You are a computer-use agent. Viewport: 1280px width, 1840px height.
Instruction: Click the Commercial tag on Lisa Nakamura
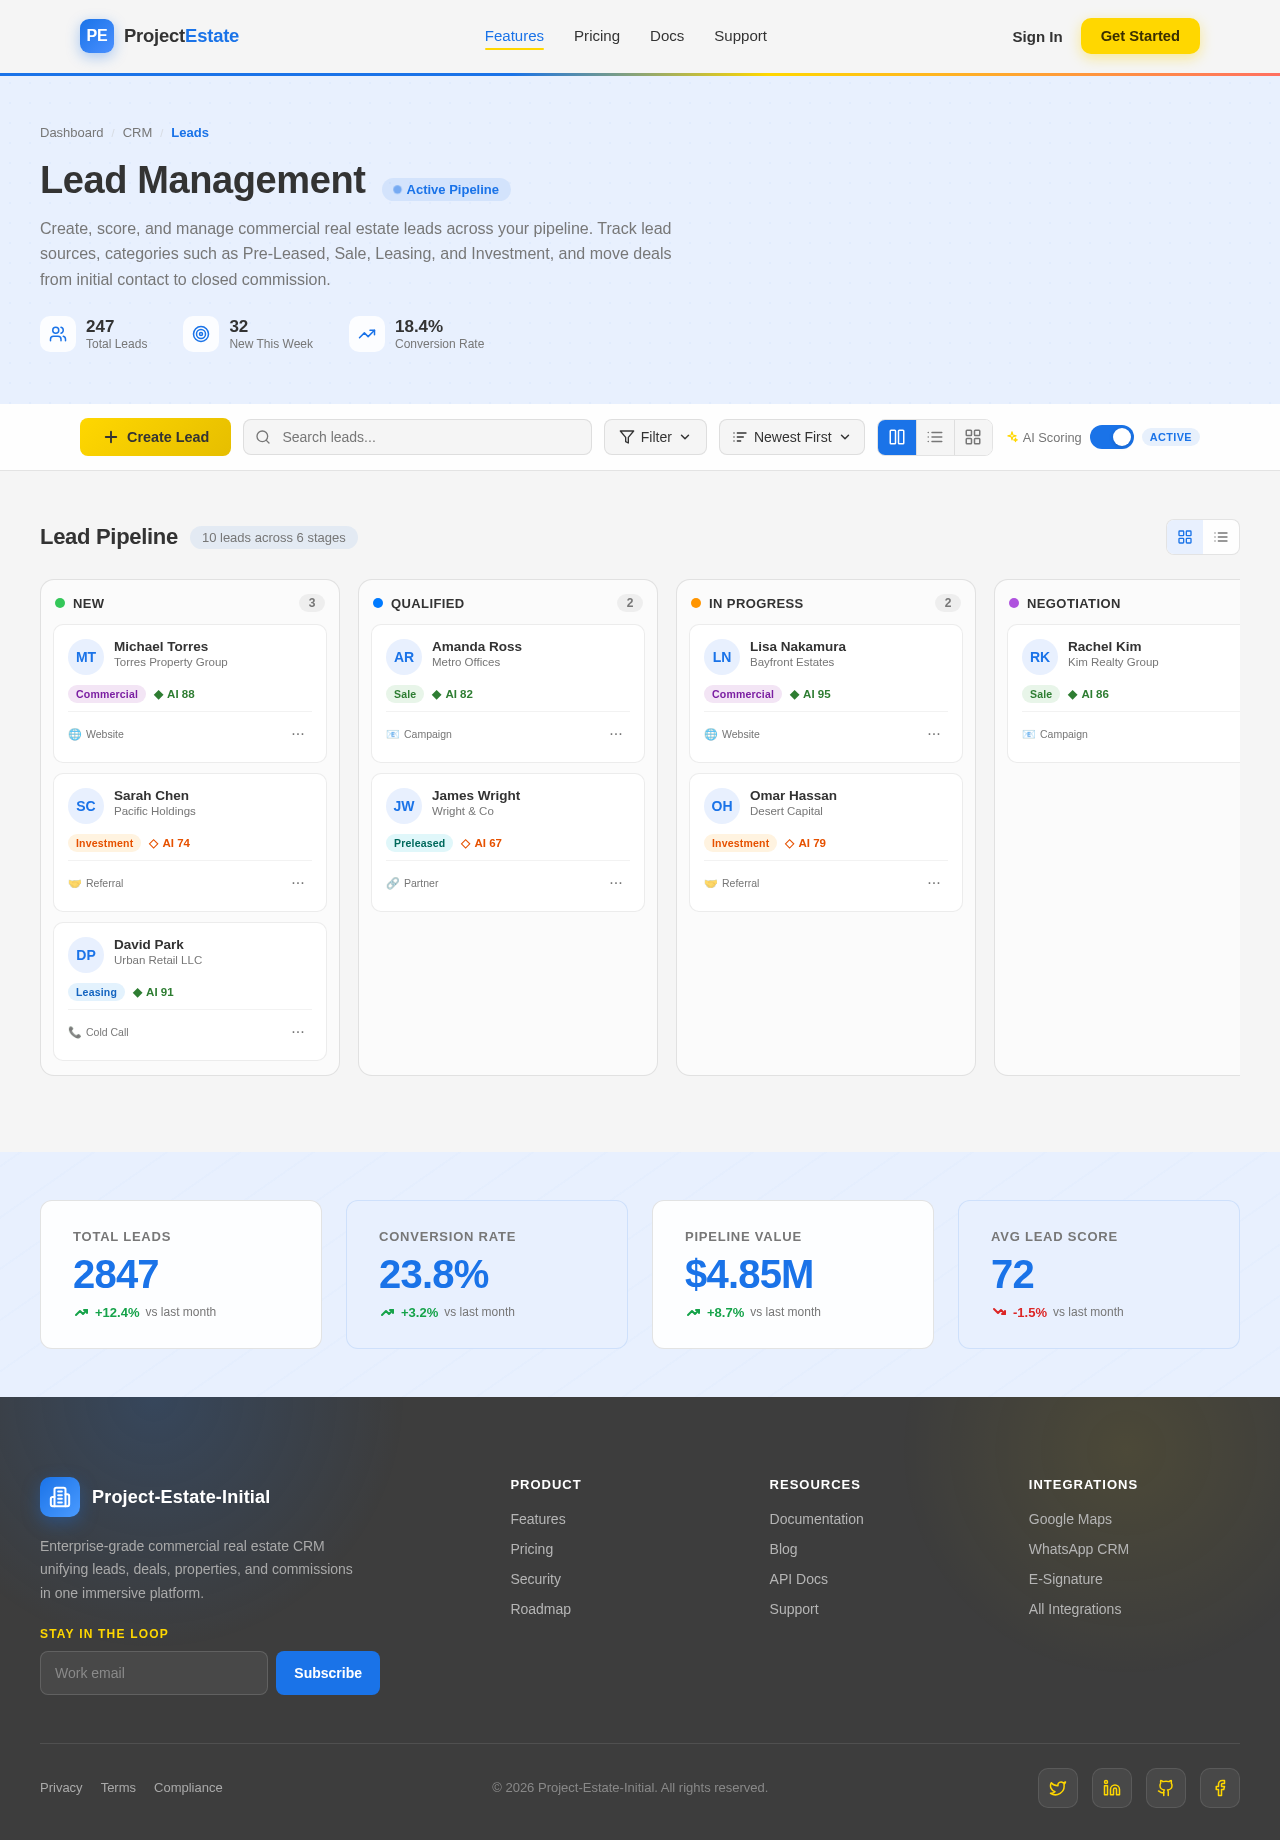click(x=743, y=694)
